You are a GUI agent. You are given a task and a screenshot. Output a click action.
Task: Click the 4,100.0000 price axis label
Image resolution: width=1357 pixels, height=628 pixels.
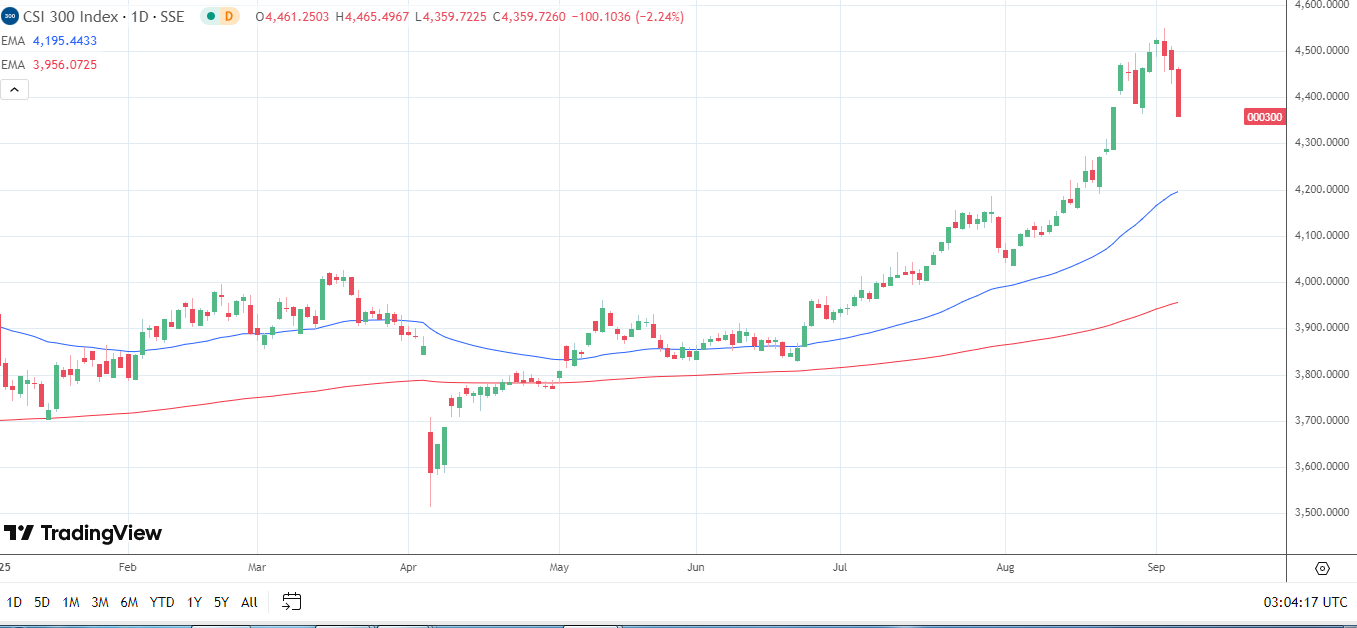click(1321, 236)
